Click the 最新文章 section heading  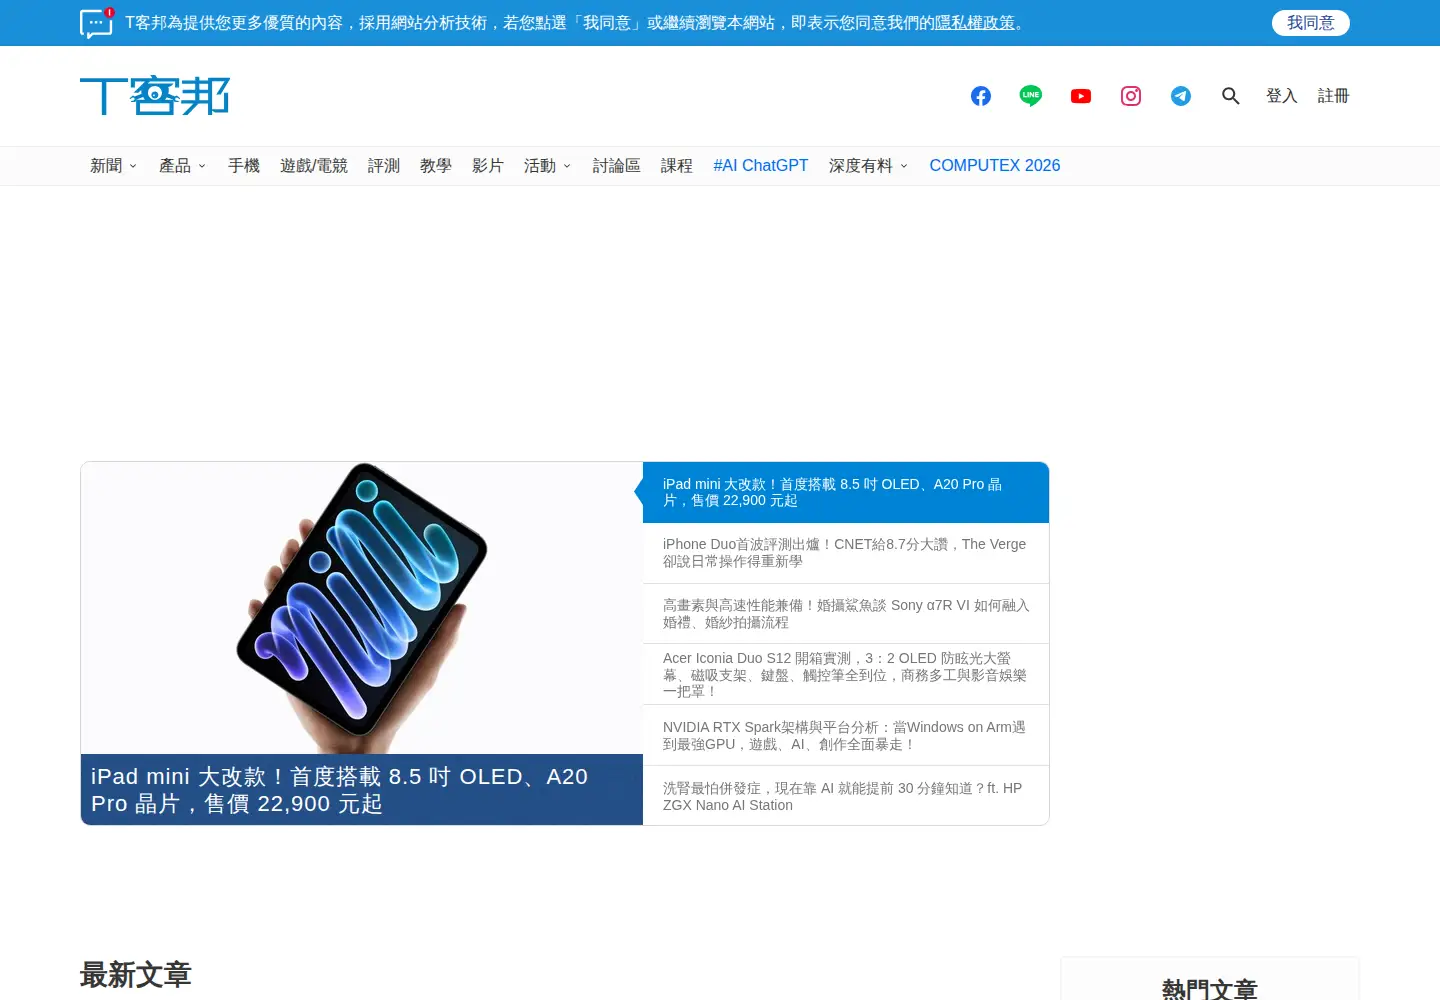136,975
